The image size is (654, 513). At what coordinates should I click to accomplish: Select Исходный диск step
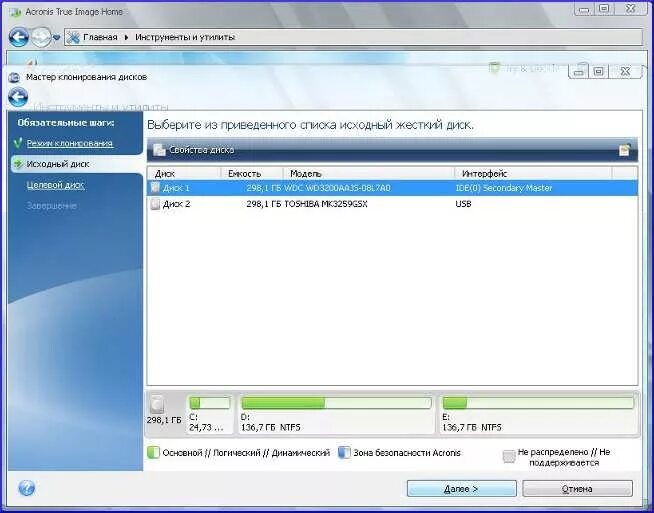click(58, 164)
